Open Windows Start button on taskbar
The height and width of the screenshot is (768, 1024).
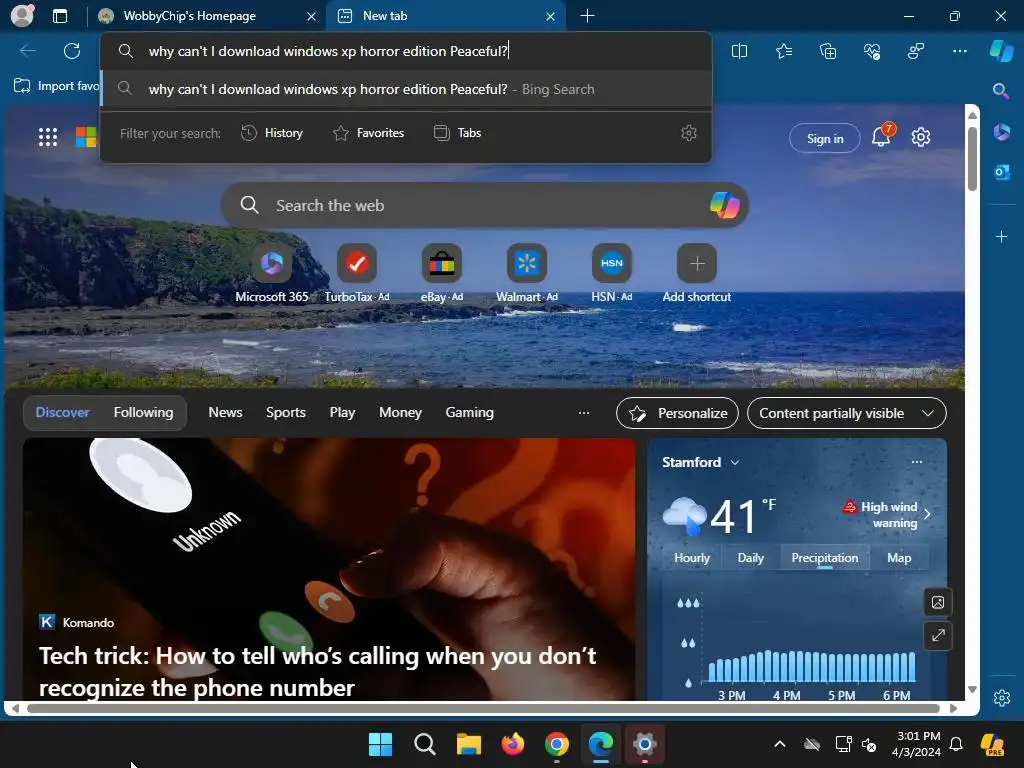click(380, 744)
